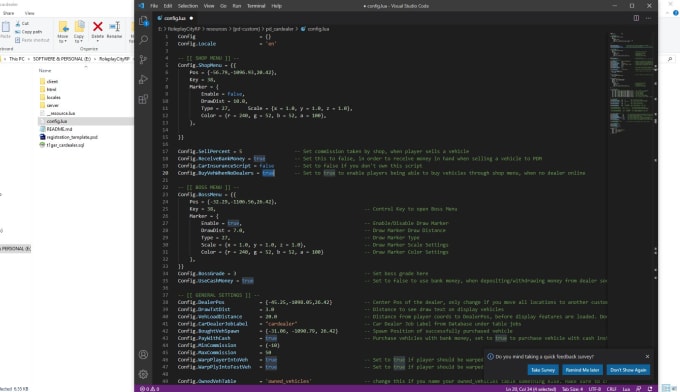
Task: Open the Run and Debug view
Action: [143, 79]
